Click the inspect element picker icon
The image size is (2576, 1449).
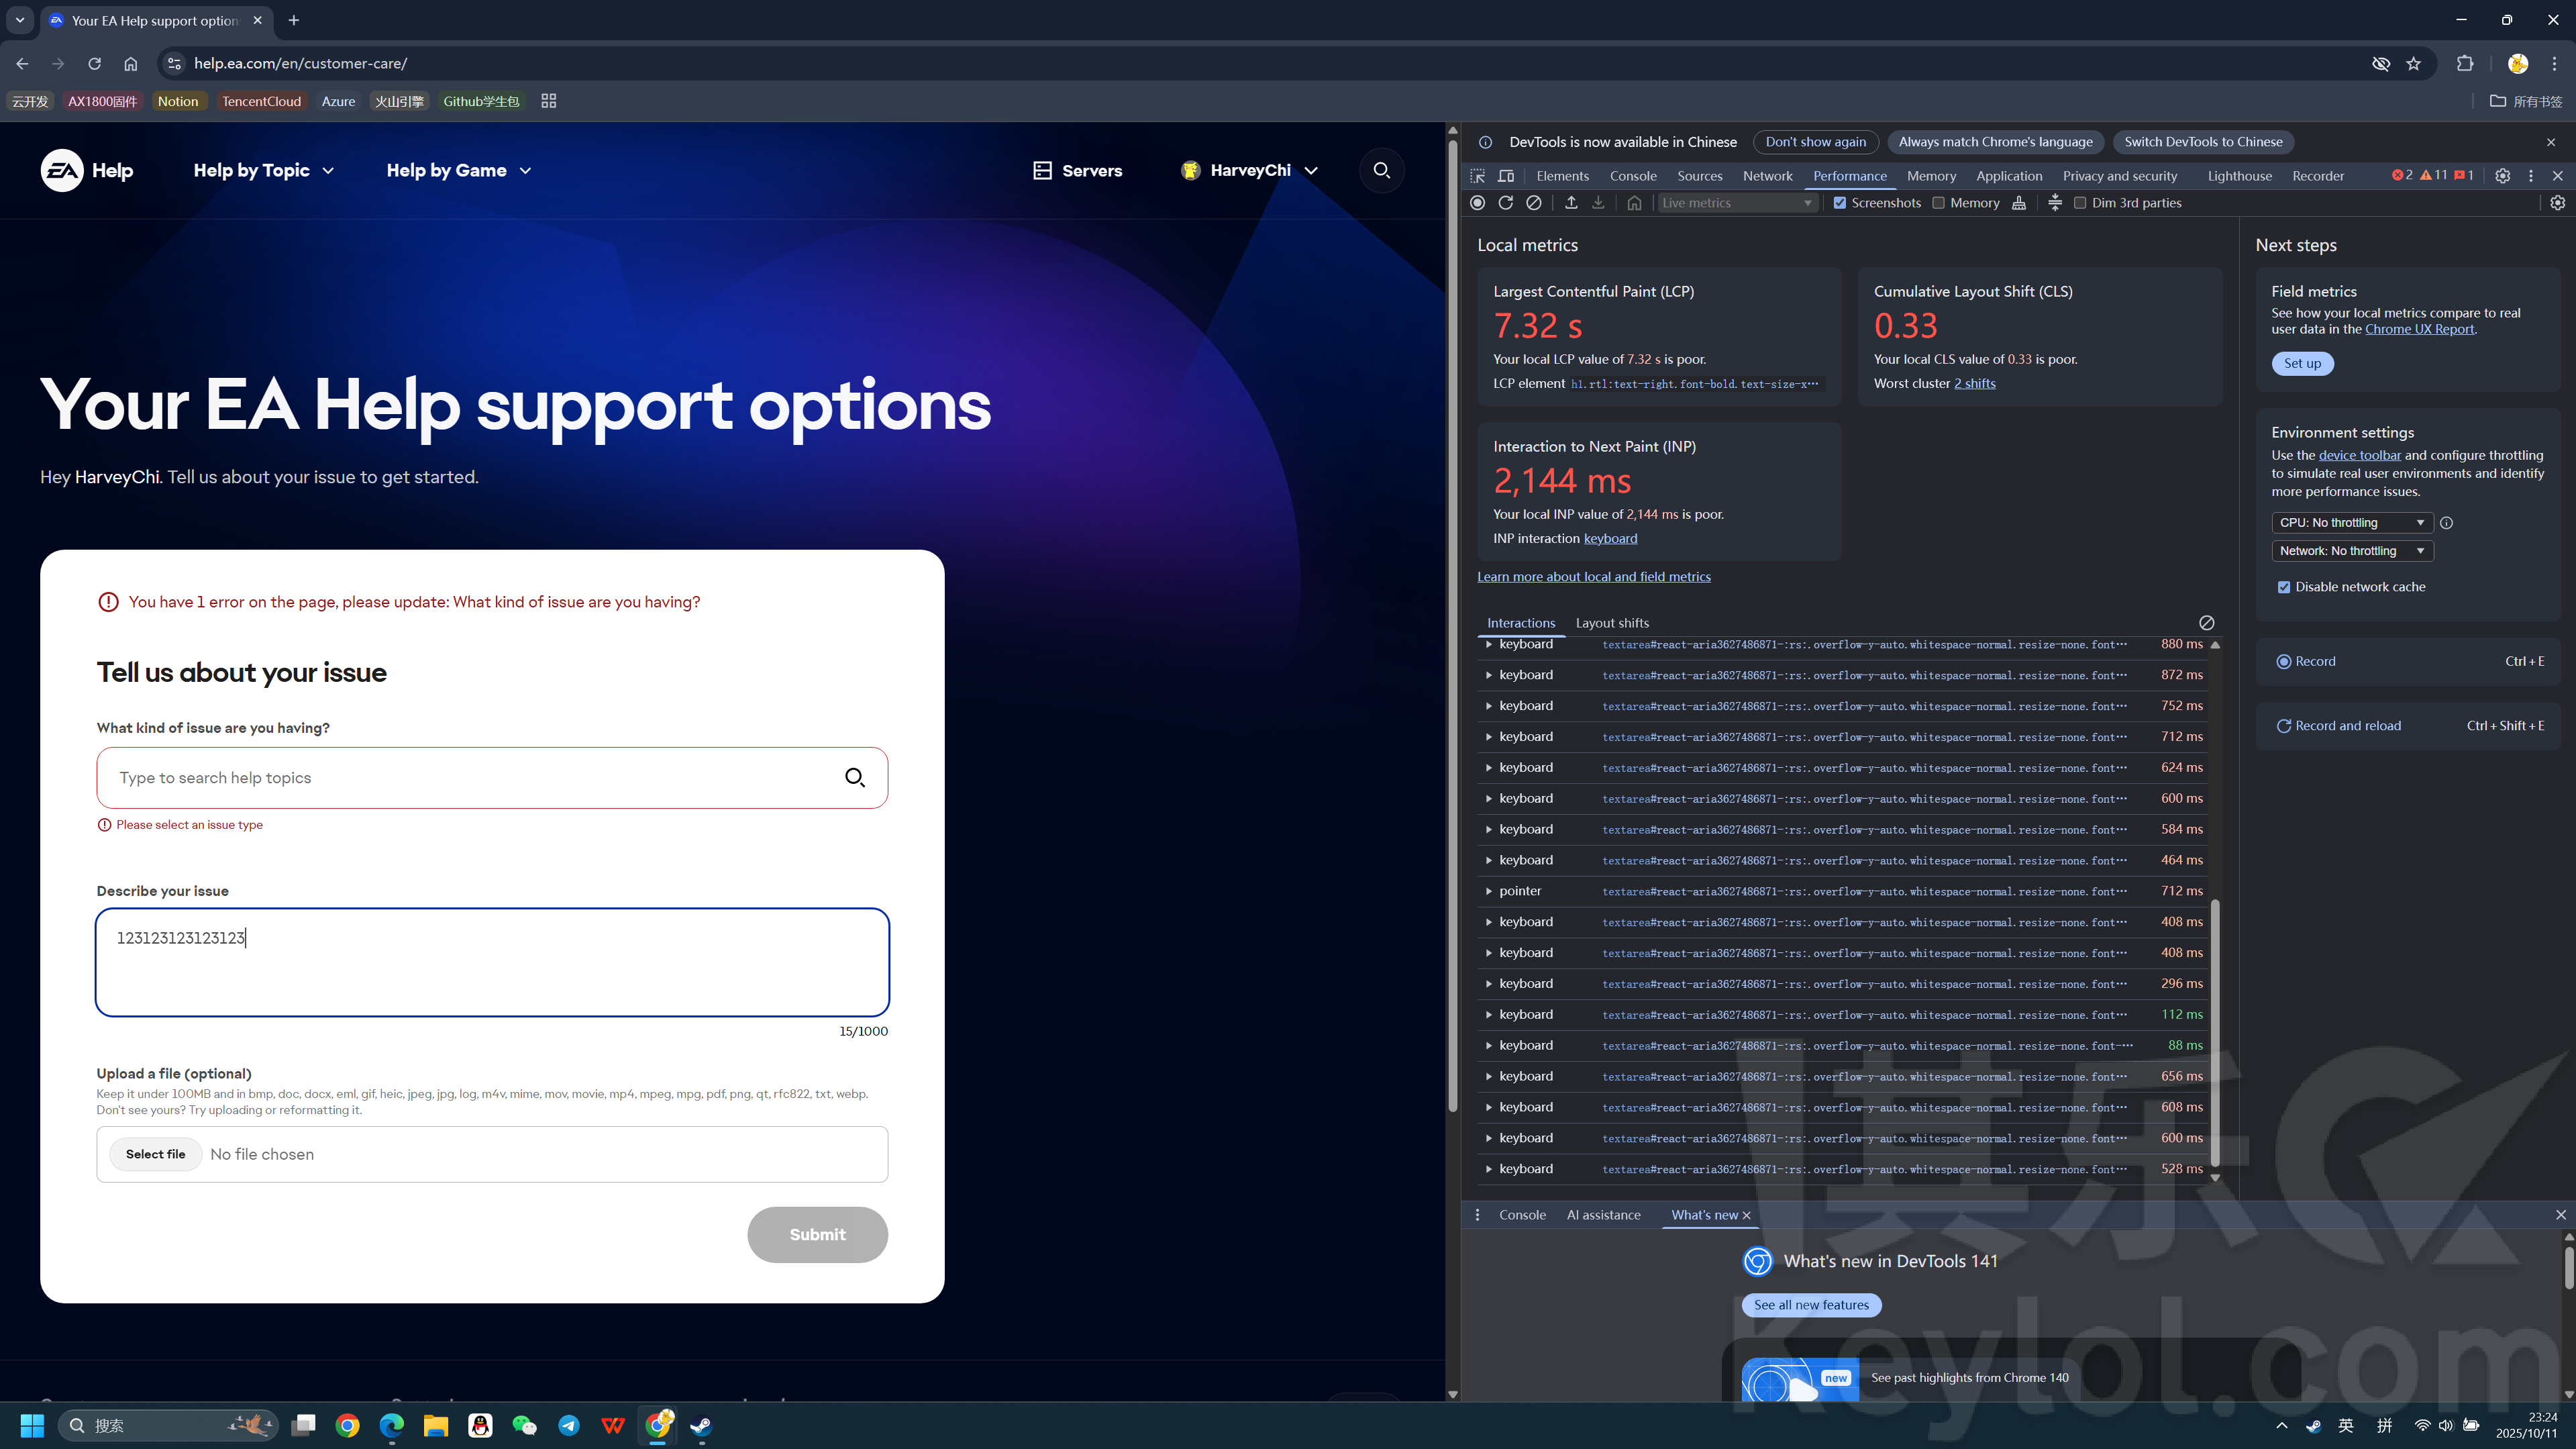[1477, 176]
